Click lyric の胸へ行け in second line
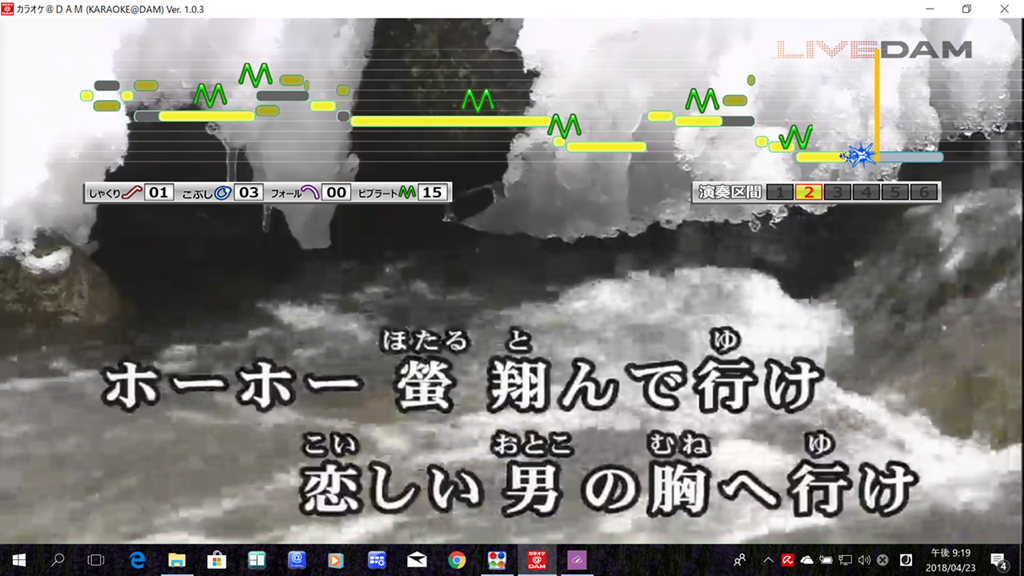The image size is (1024, 576). coord(750,488)
